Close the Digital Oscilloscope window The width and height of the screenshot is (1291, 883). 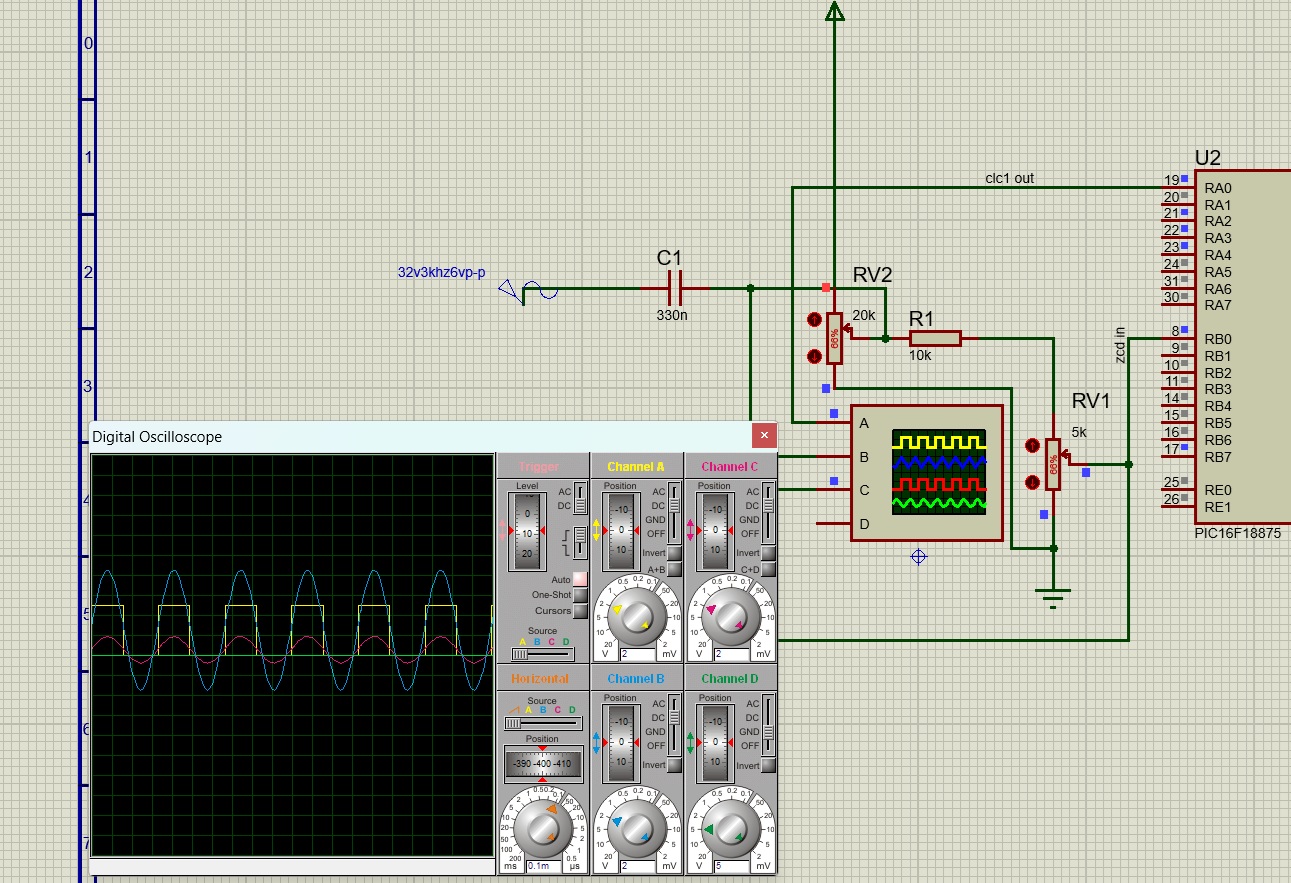pos(763,436)
